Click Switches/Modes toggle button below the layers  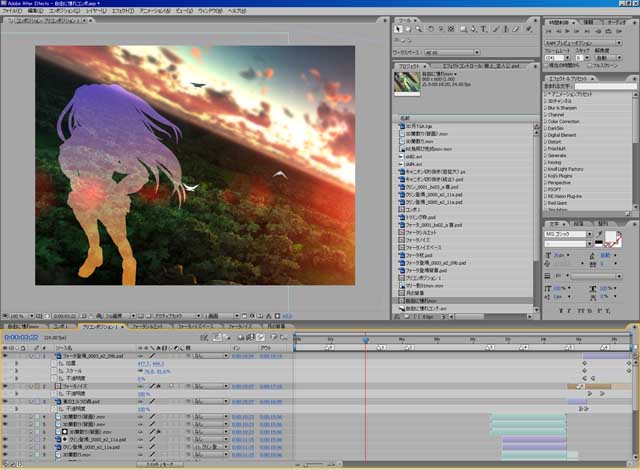coord(160,464)
